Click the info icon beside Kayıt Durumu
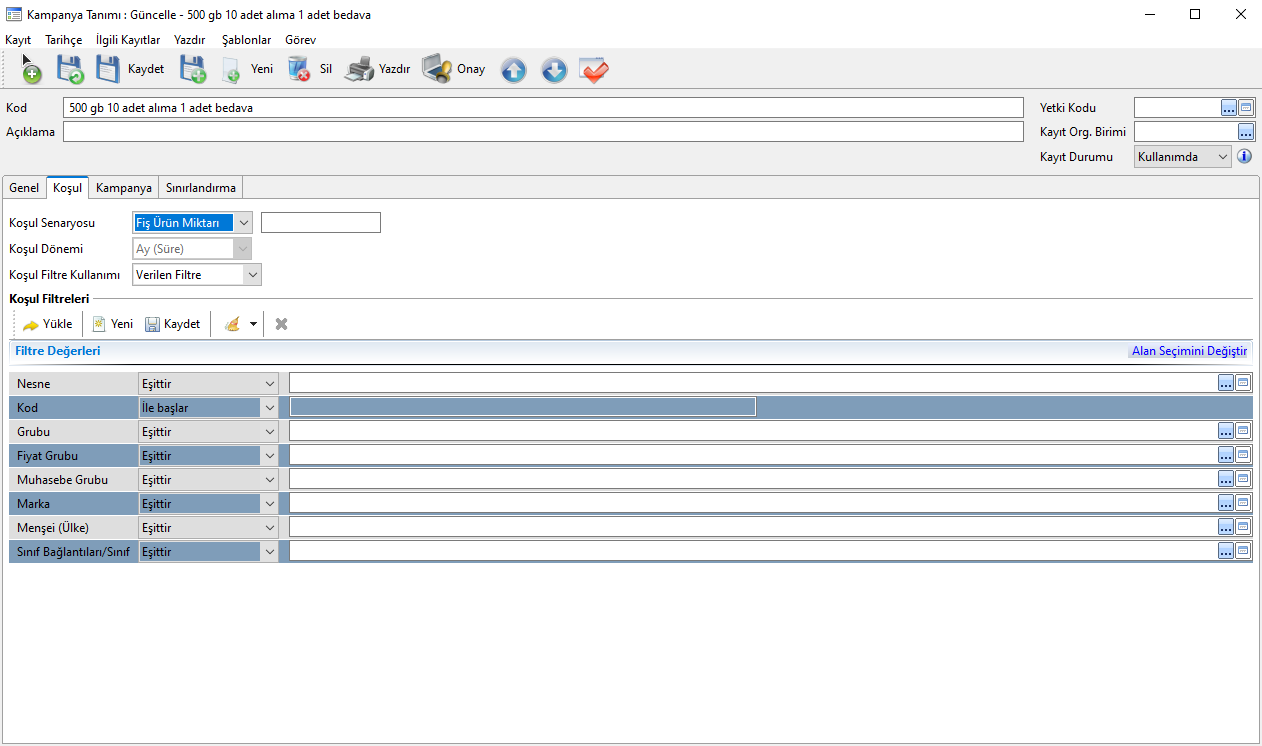This screenshot has width=1262, height=746. click(1245, 157)
